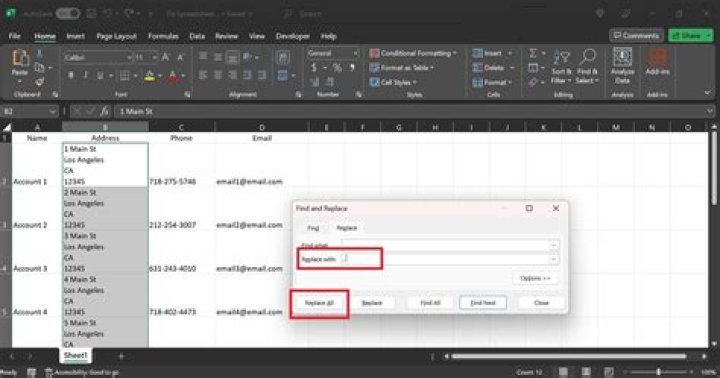Switch to Insert ribbon tab

point(75,36)
